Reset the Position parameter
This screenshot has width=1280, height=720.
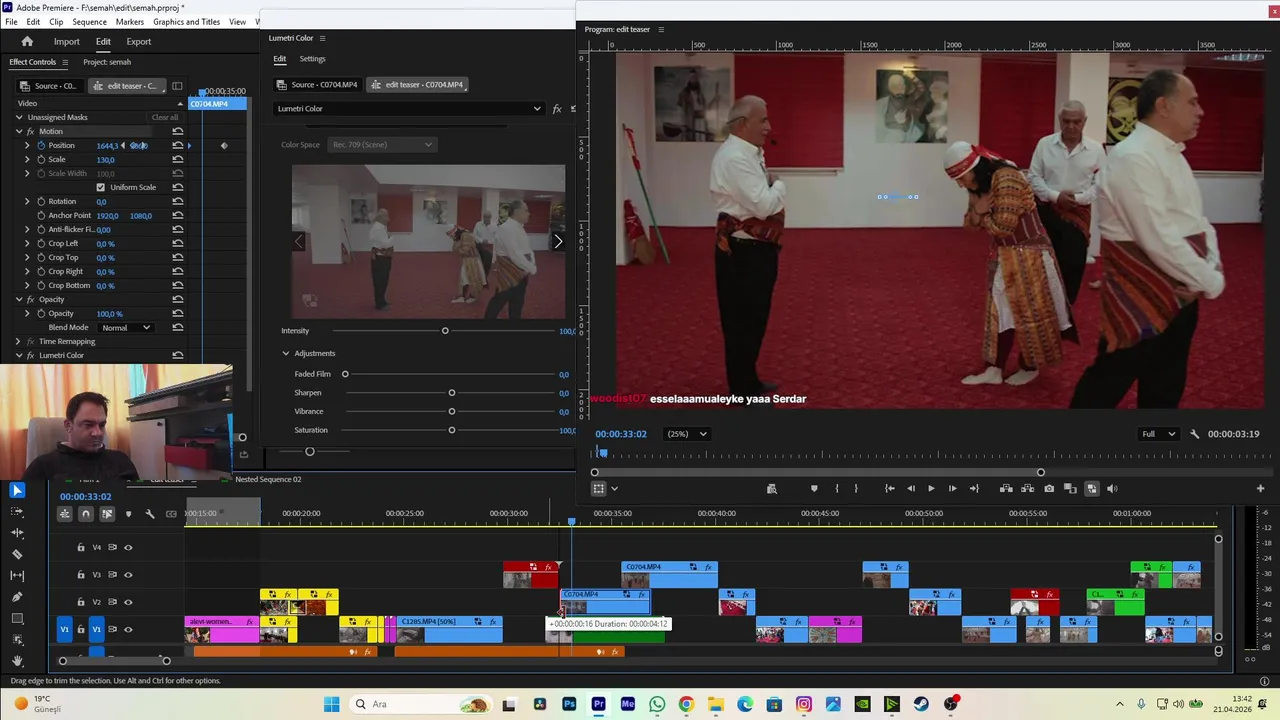[177, 146]
